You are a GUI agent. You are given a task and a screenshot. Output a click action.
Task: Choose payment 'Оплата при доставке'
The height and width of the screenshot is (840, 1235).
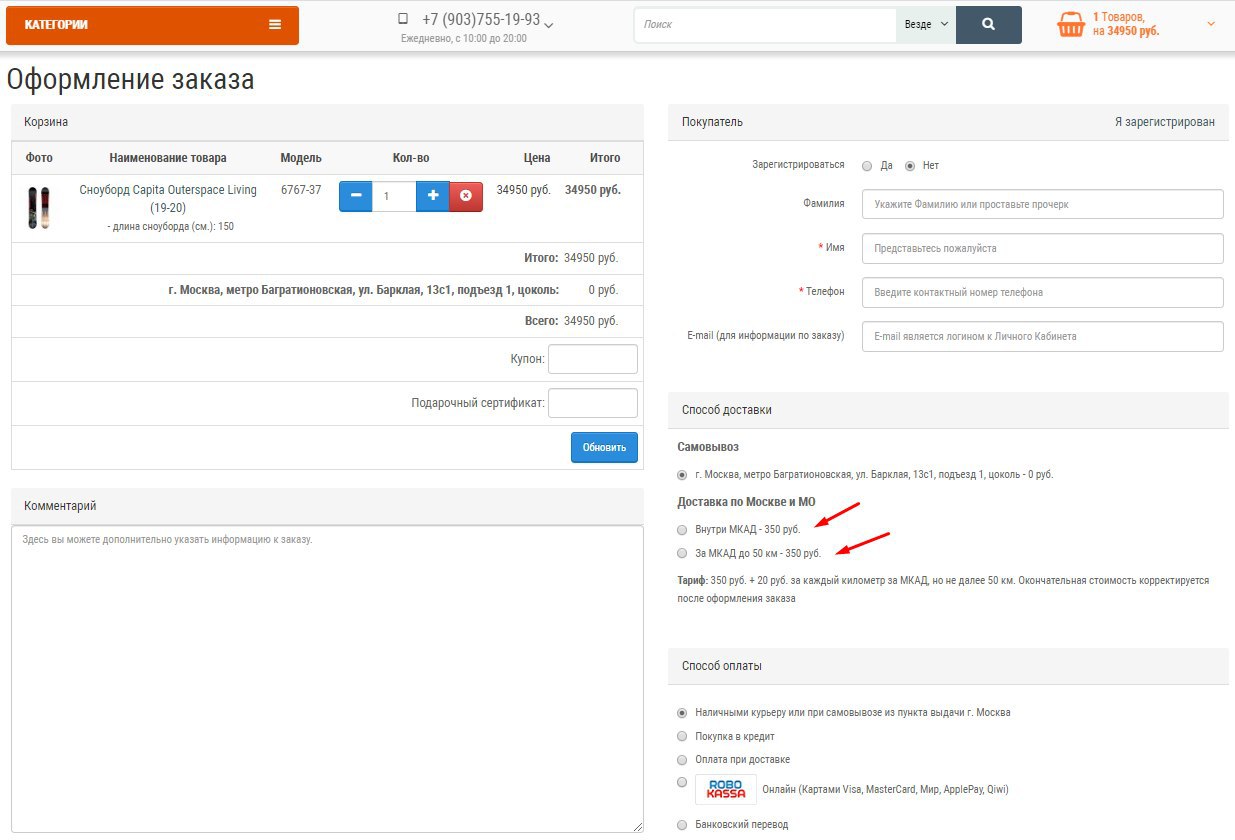pyautogui.click(x=682, y=760)
